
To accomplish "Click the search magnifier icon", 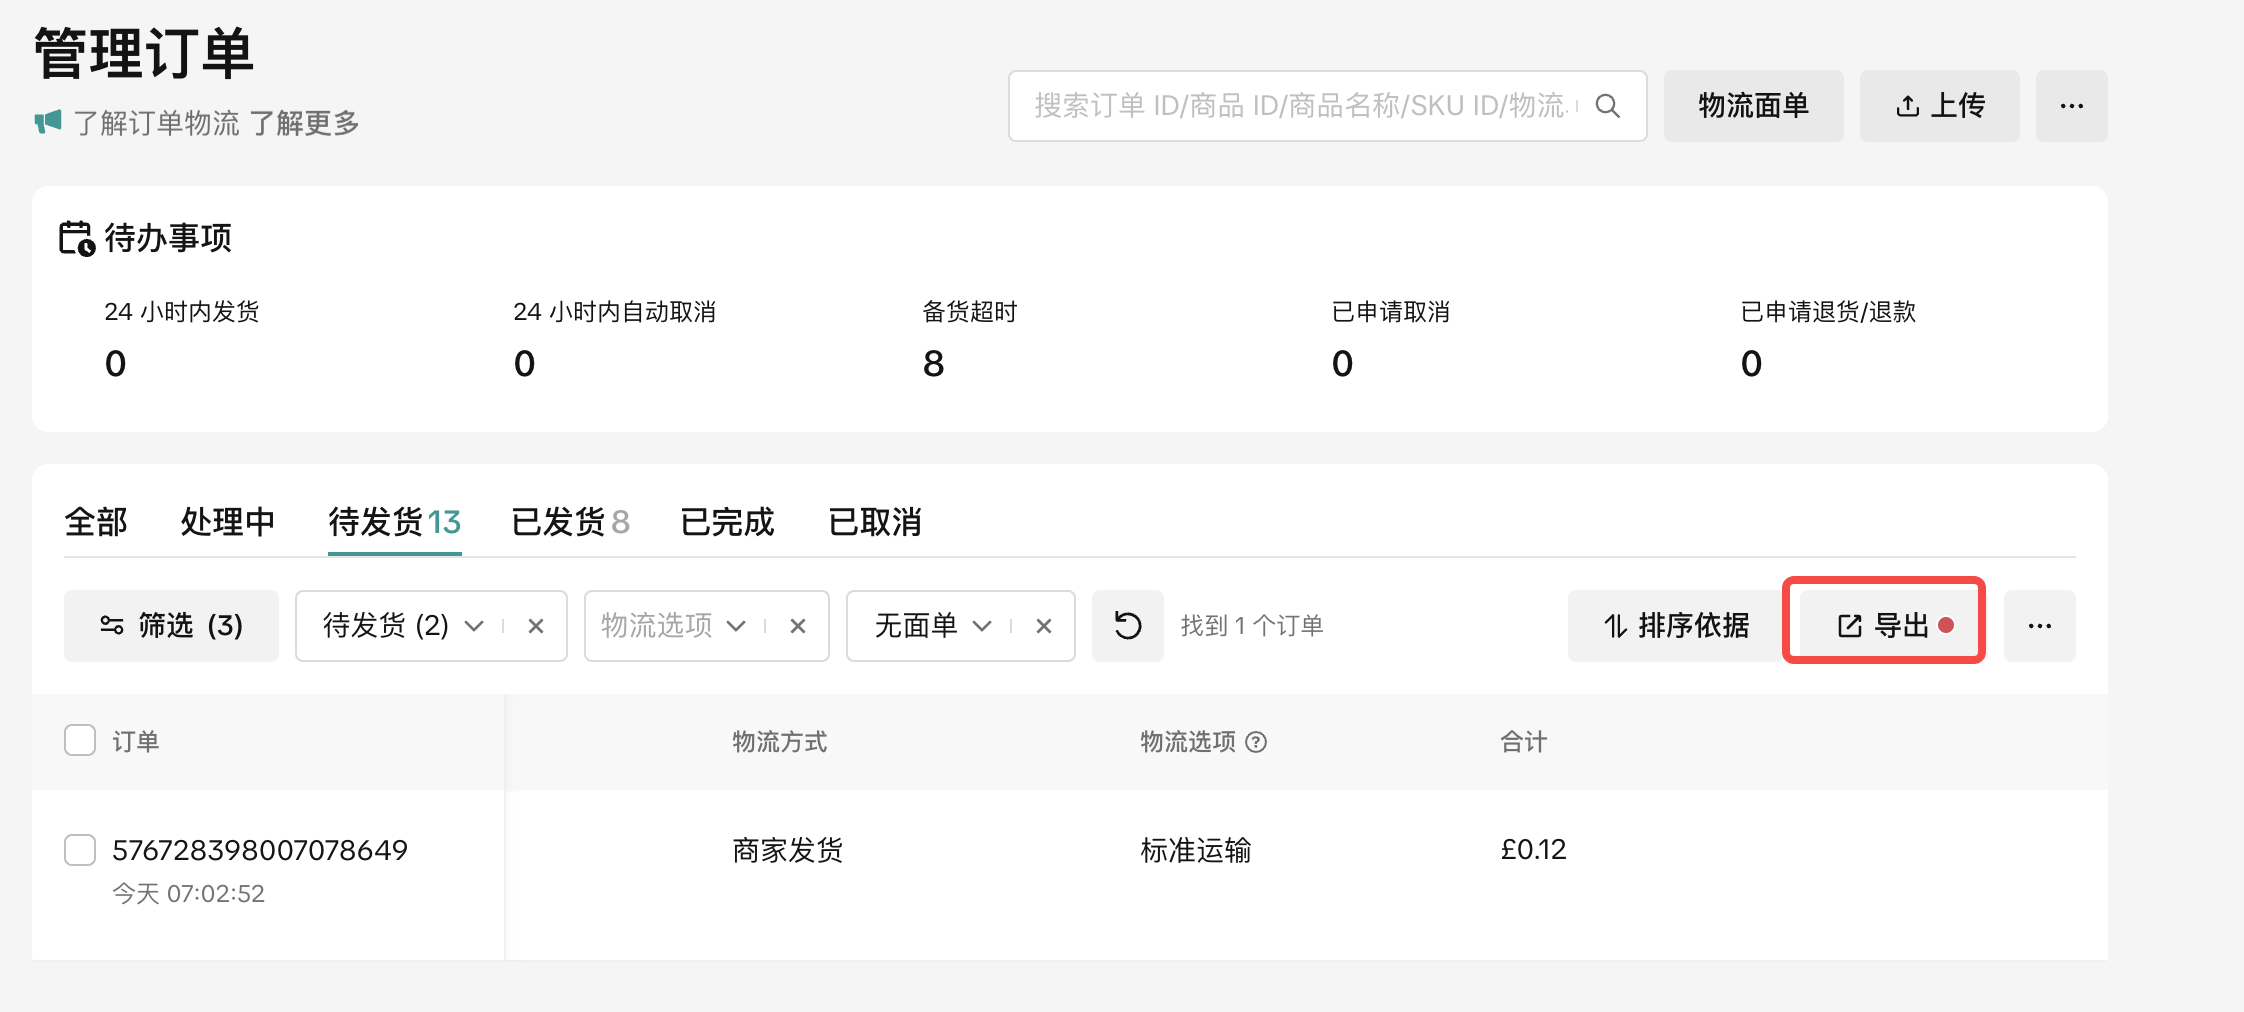I will [x=1607, y=106].
